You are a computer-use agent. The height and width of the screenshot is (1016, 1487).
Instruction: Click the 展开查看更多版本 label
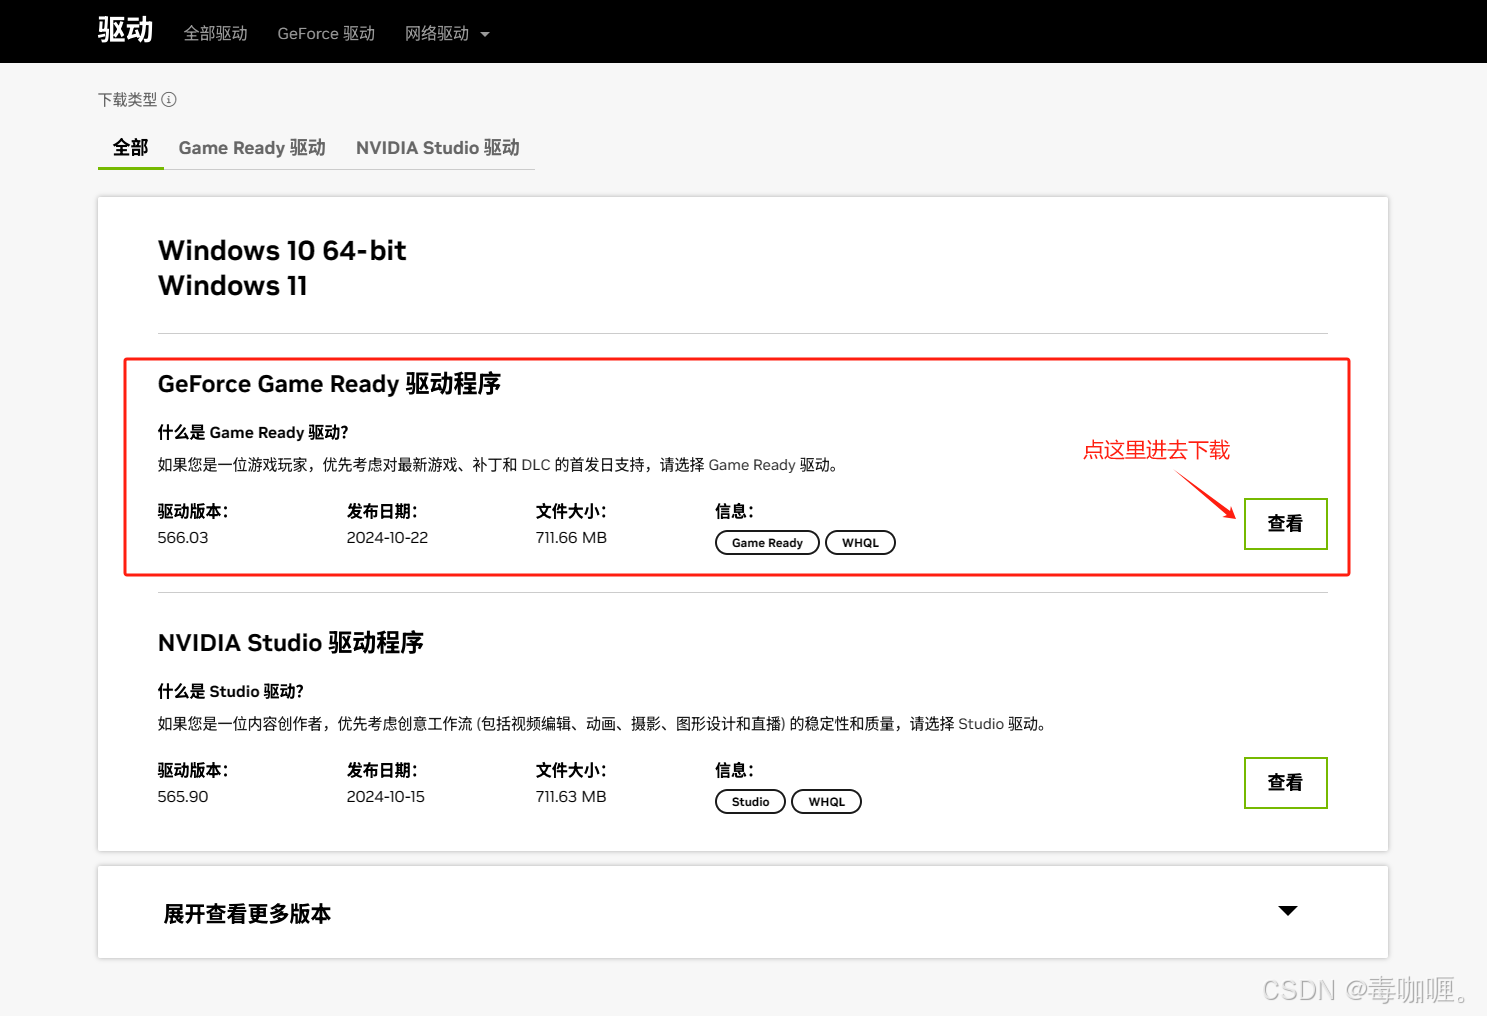247,914
